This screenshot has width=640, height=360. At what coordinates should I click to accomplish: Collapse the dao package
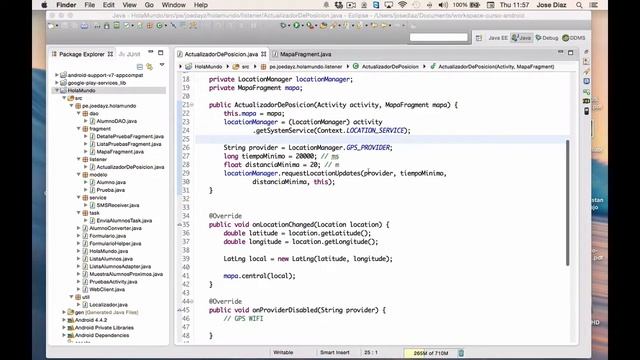79,113
